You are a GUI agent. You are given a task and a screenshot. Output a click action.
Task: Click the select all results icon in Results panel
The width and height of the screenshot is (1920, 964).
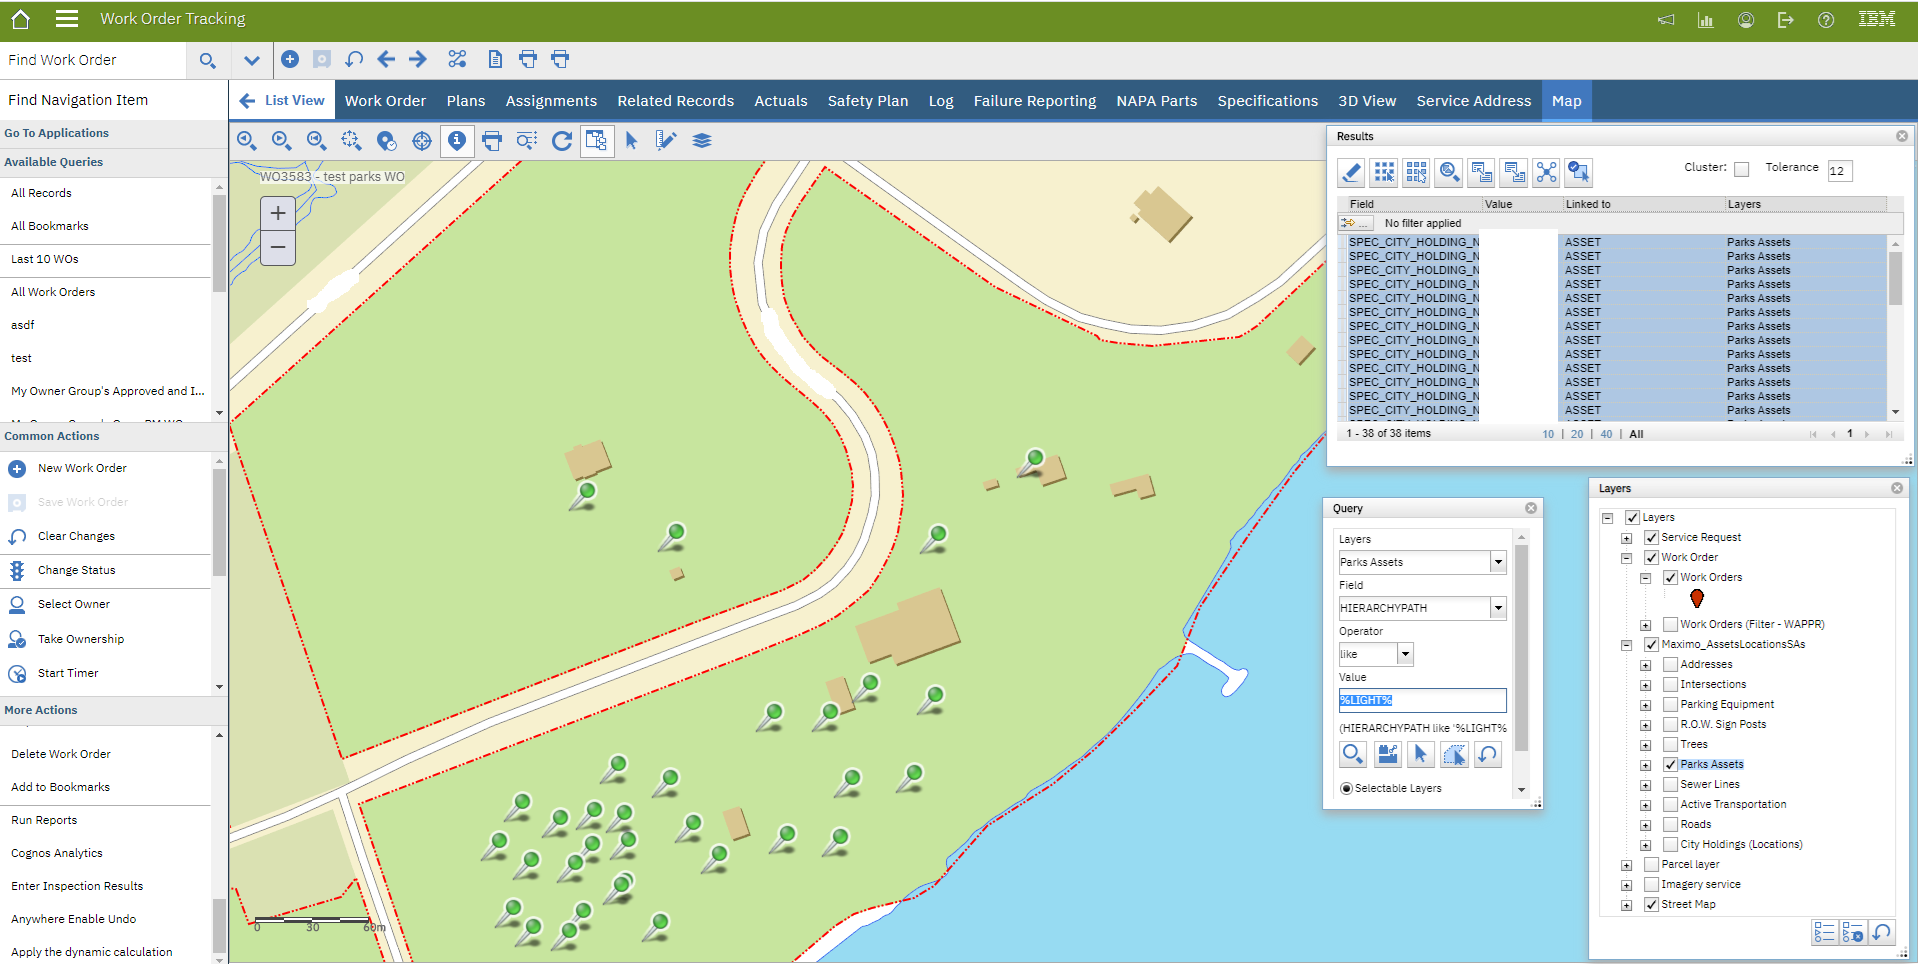pos(1383,172)
